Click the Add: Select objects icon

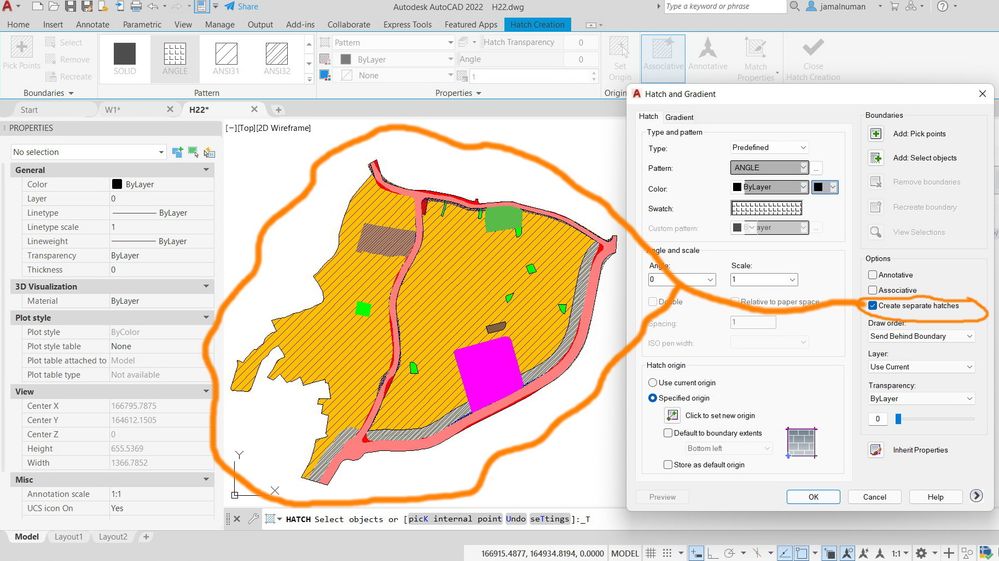coord(876,158)
